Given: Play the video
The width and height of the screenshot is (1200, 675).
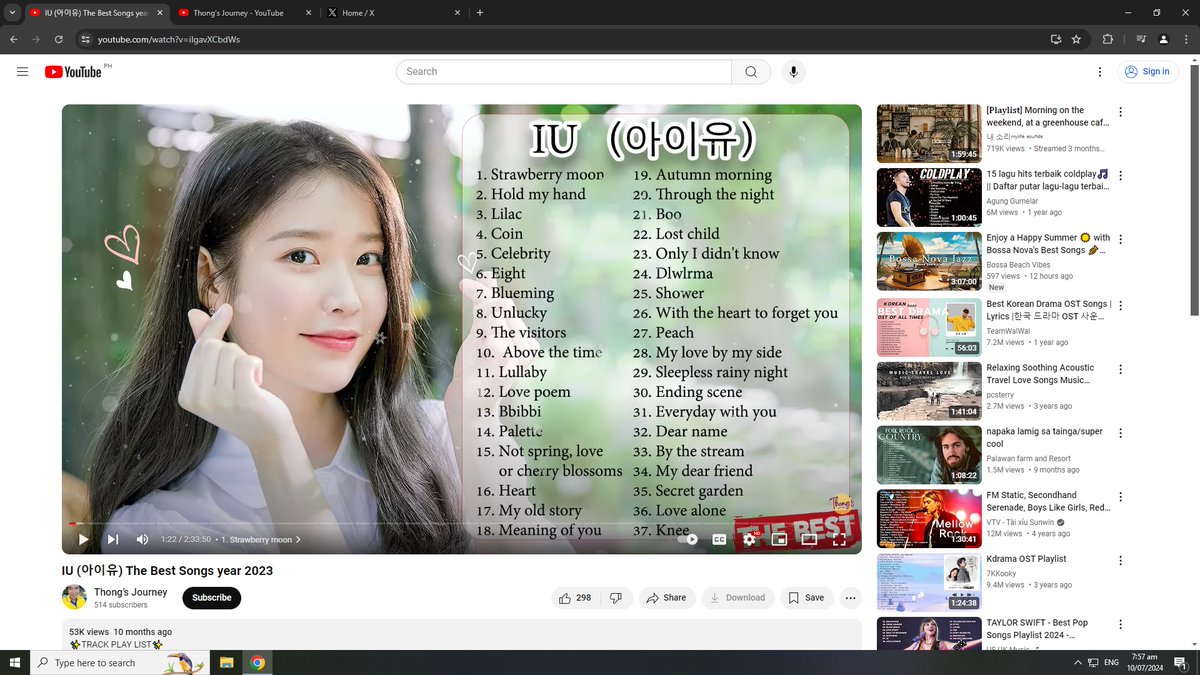Looking at the screenshot, I should [83, 539].
